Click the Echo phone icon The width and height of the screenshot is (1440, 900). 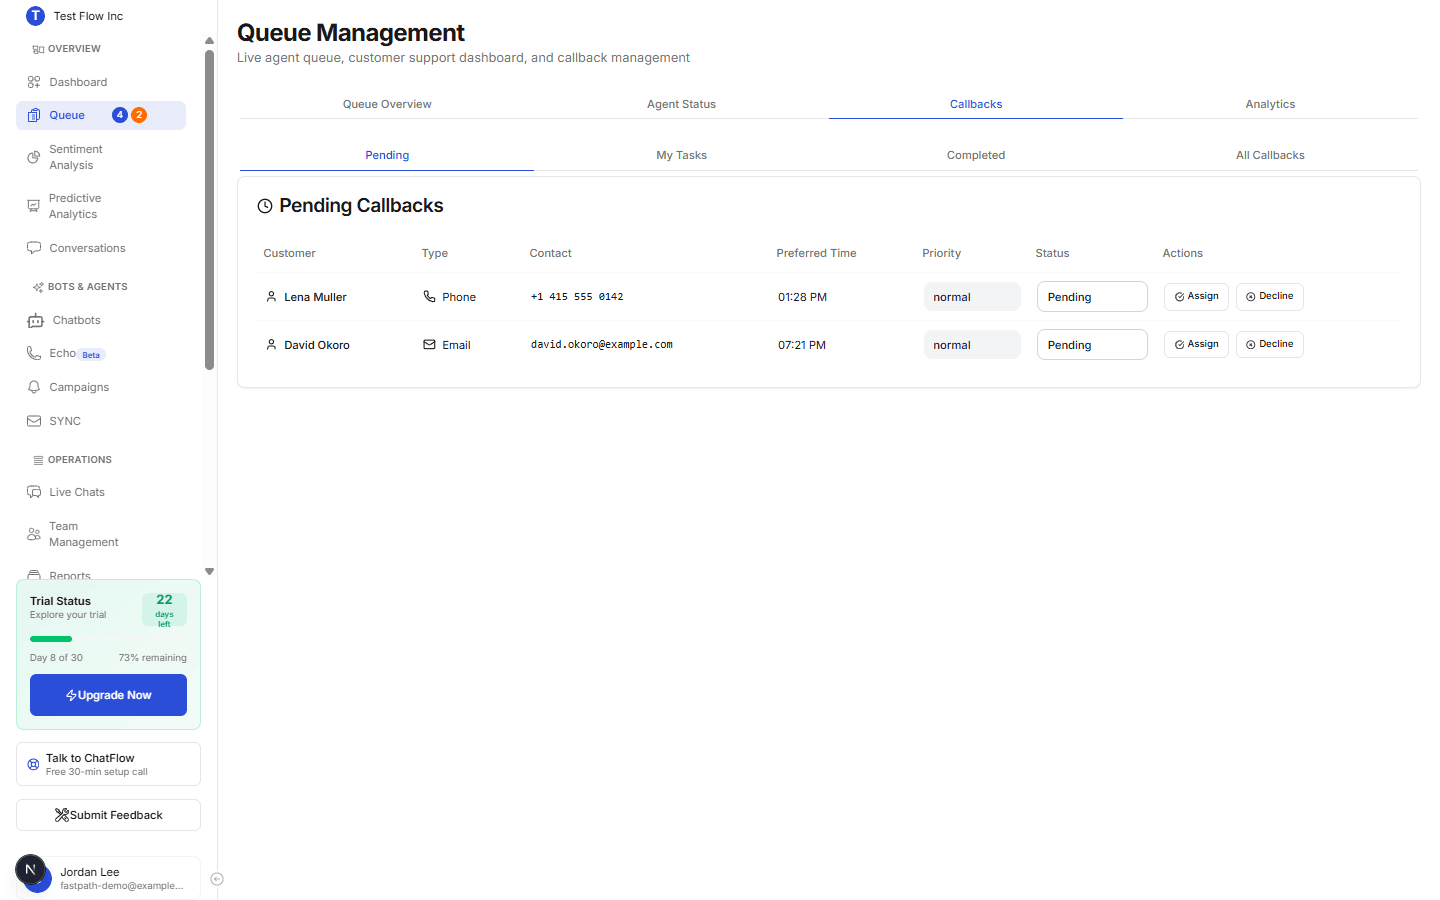(34, 353)
